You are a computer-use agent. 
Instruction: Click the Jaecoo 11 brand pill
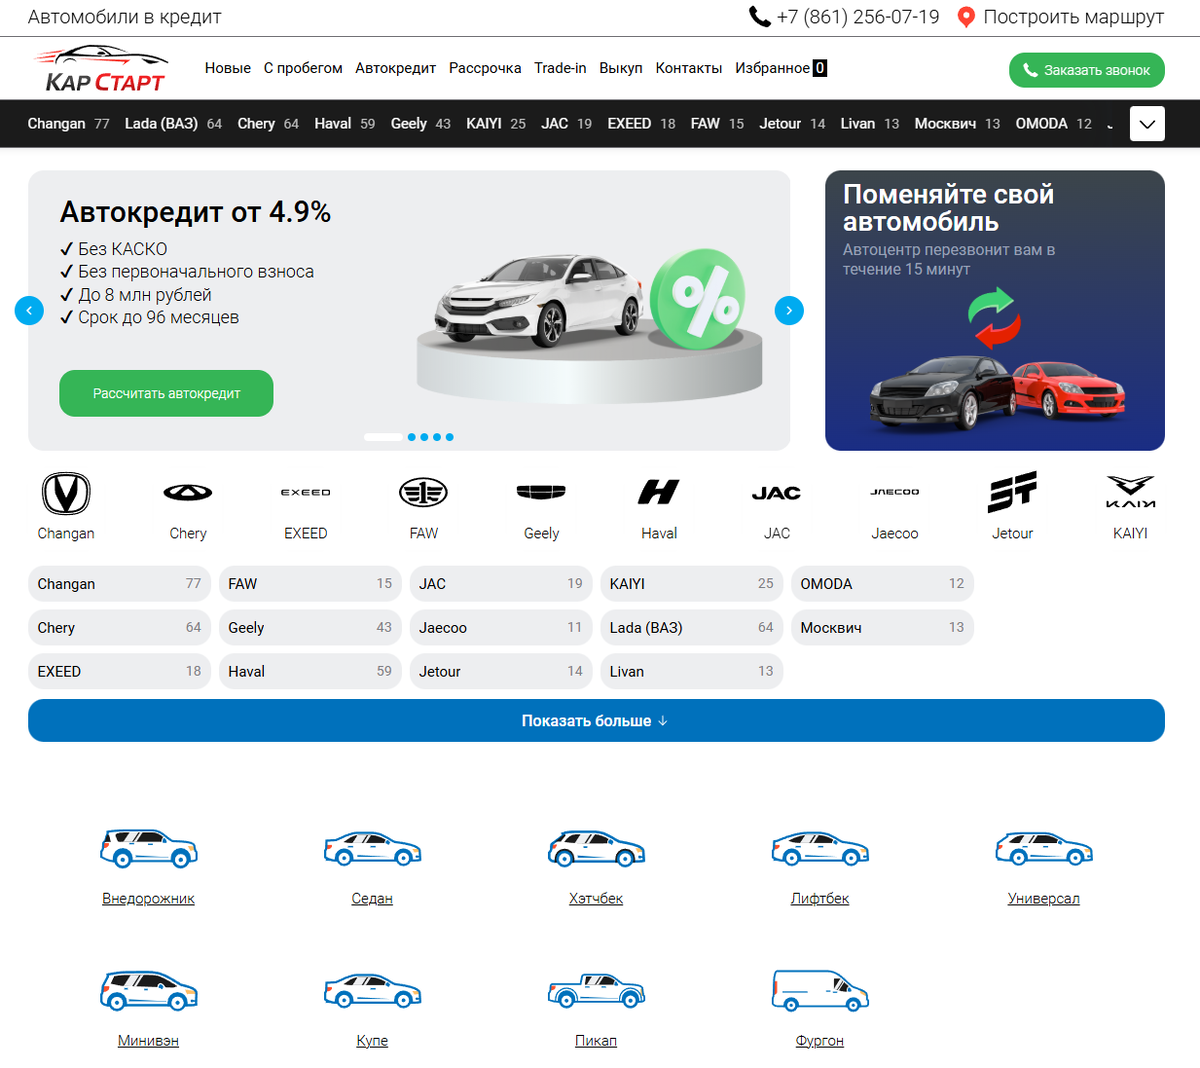pyautogui.click(x=501, y=628)
